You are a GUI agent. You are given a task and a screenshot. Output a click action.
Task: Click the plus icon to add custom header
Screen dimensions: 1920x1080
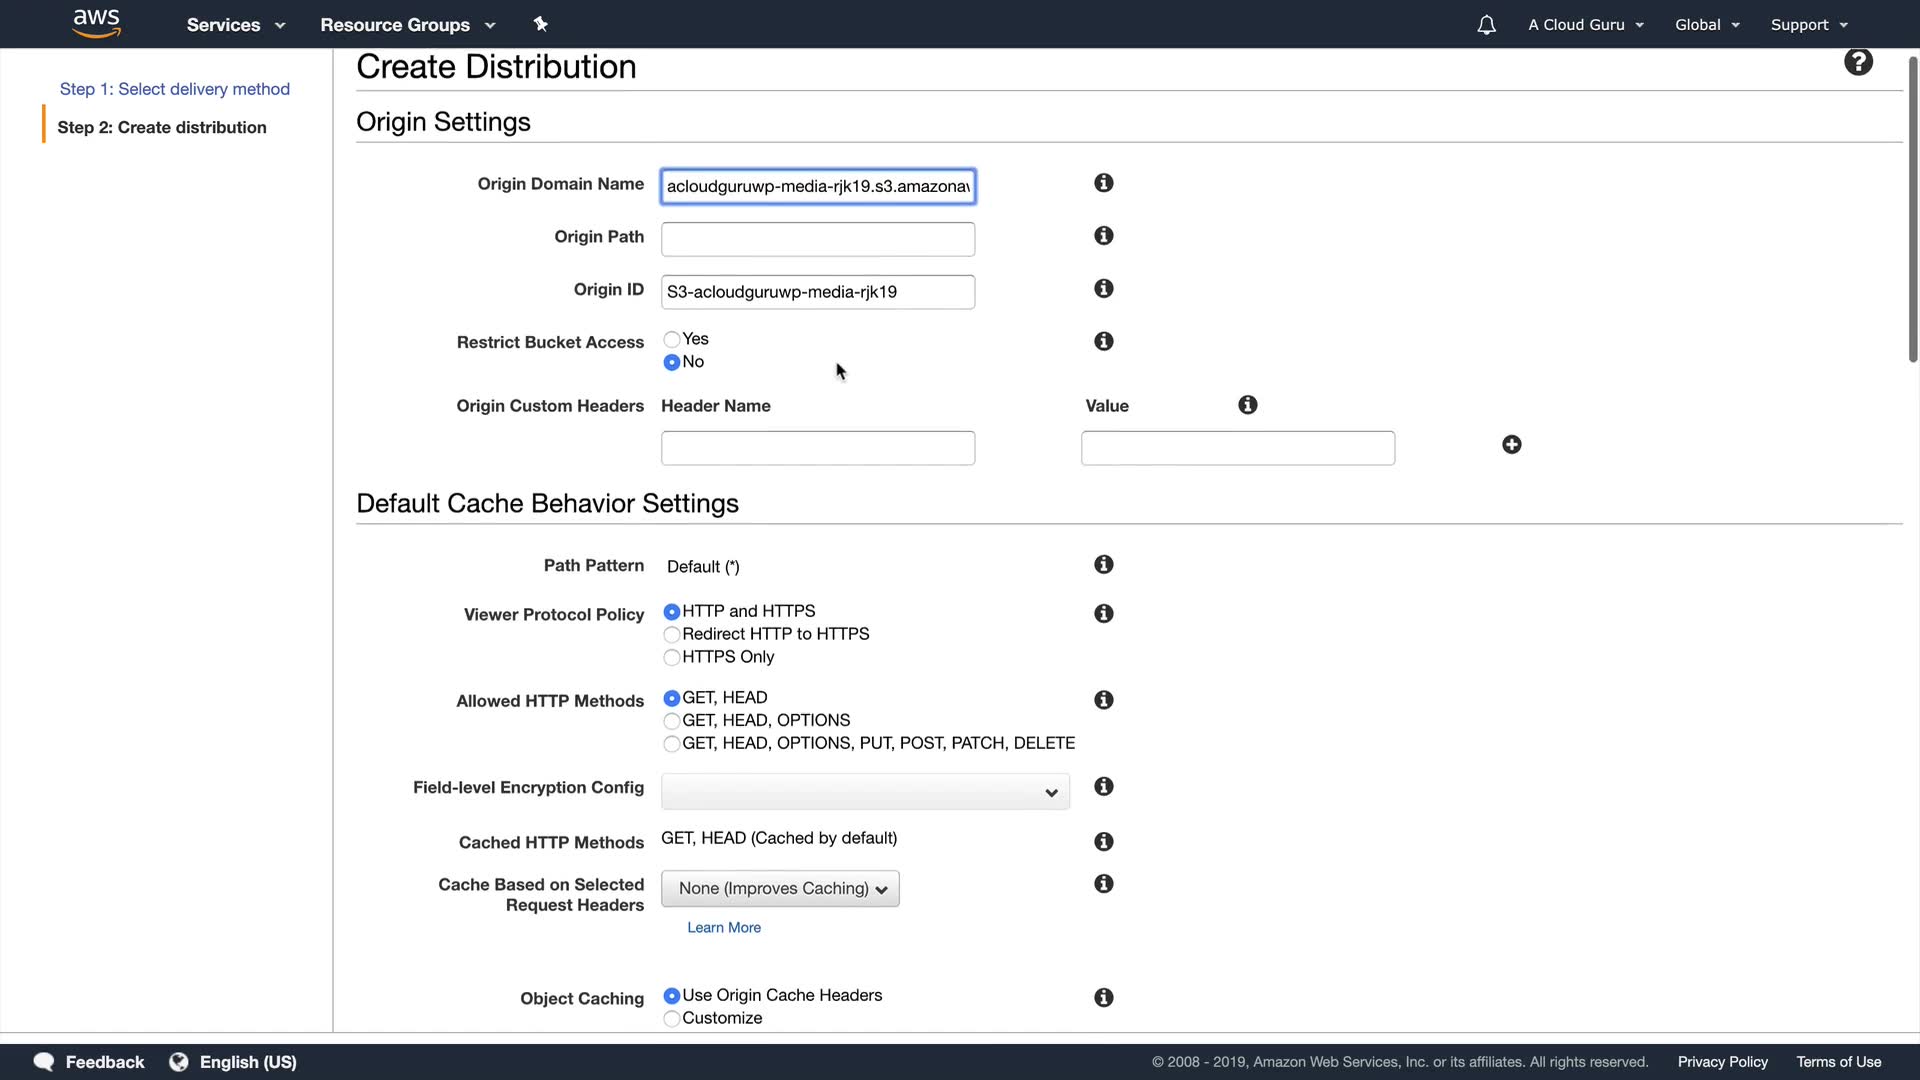click(x=1511, y=445)
